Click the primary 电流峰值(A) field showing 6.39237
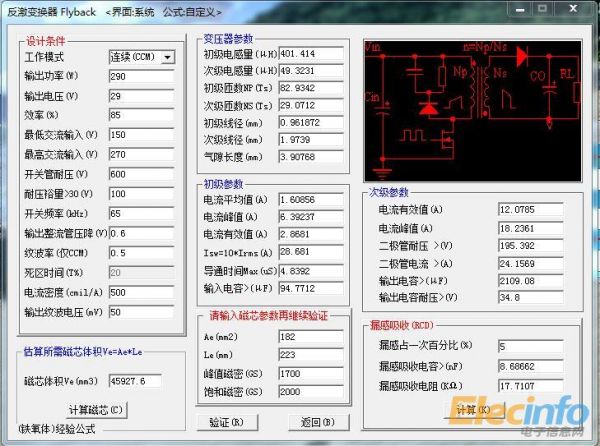The height and width of the screenshot is (446, 600). pos(311,217)
